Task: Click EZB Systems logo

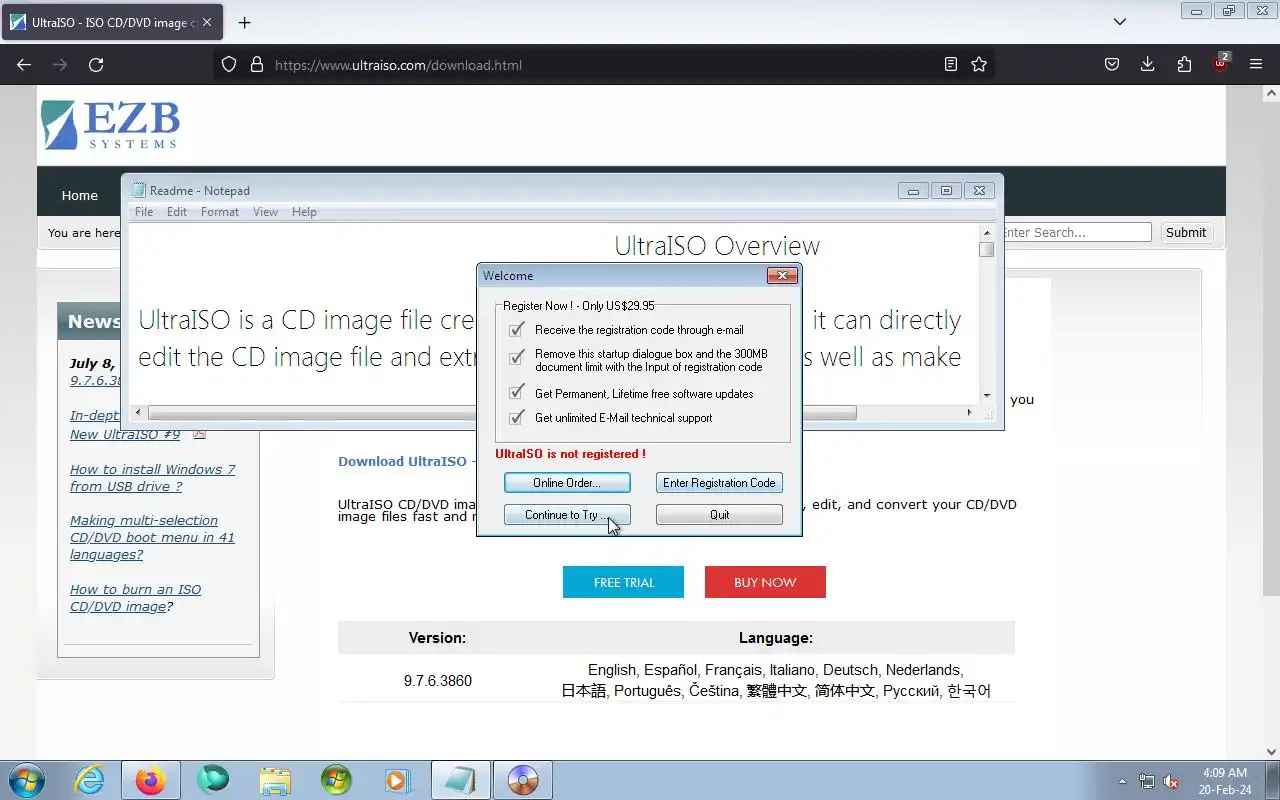Action: [x=110, y=125]
